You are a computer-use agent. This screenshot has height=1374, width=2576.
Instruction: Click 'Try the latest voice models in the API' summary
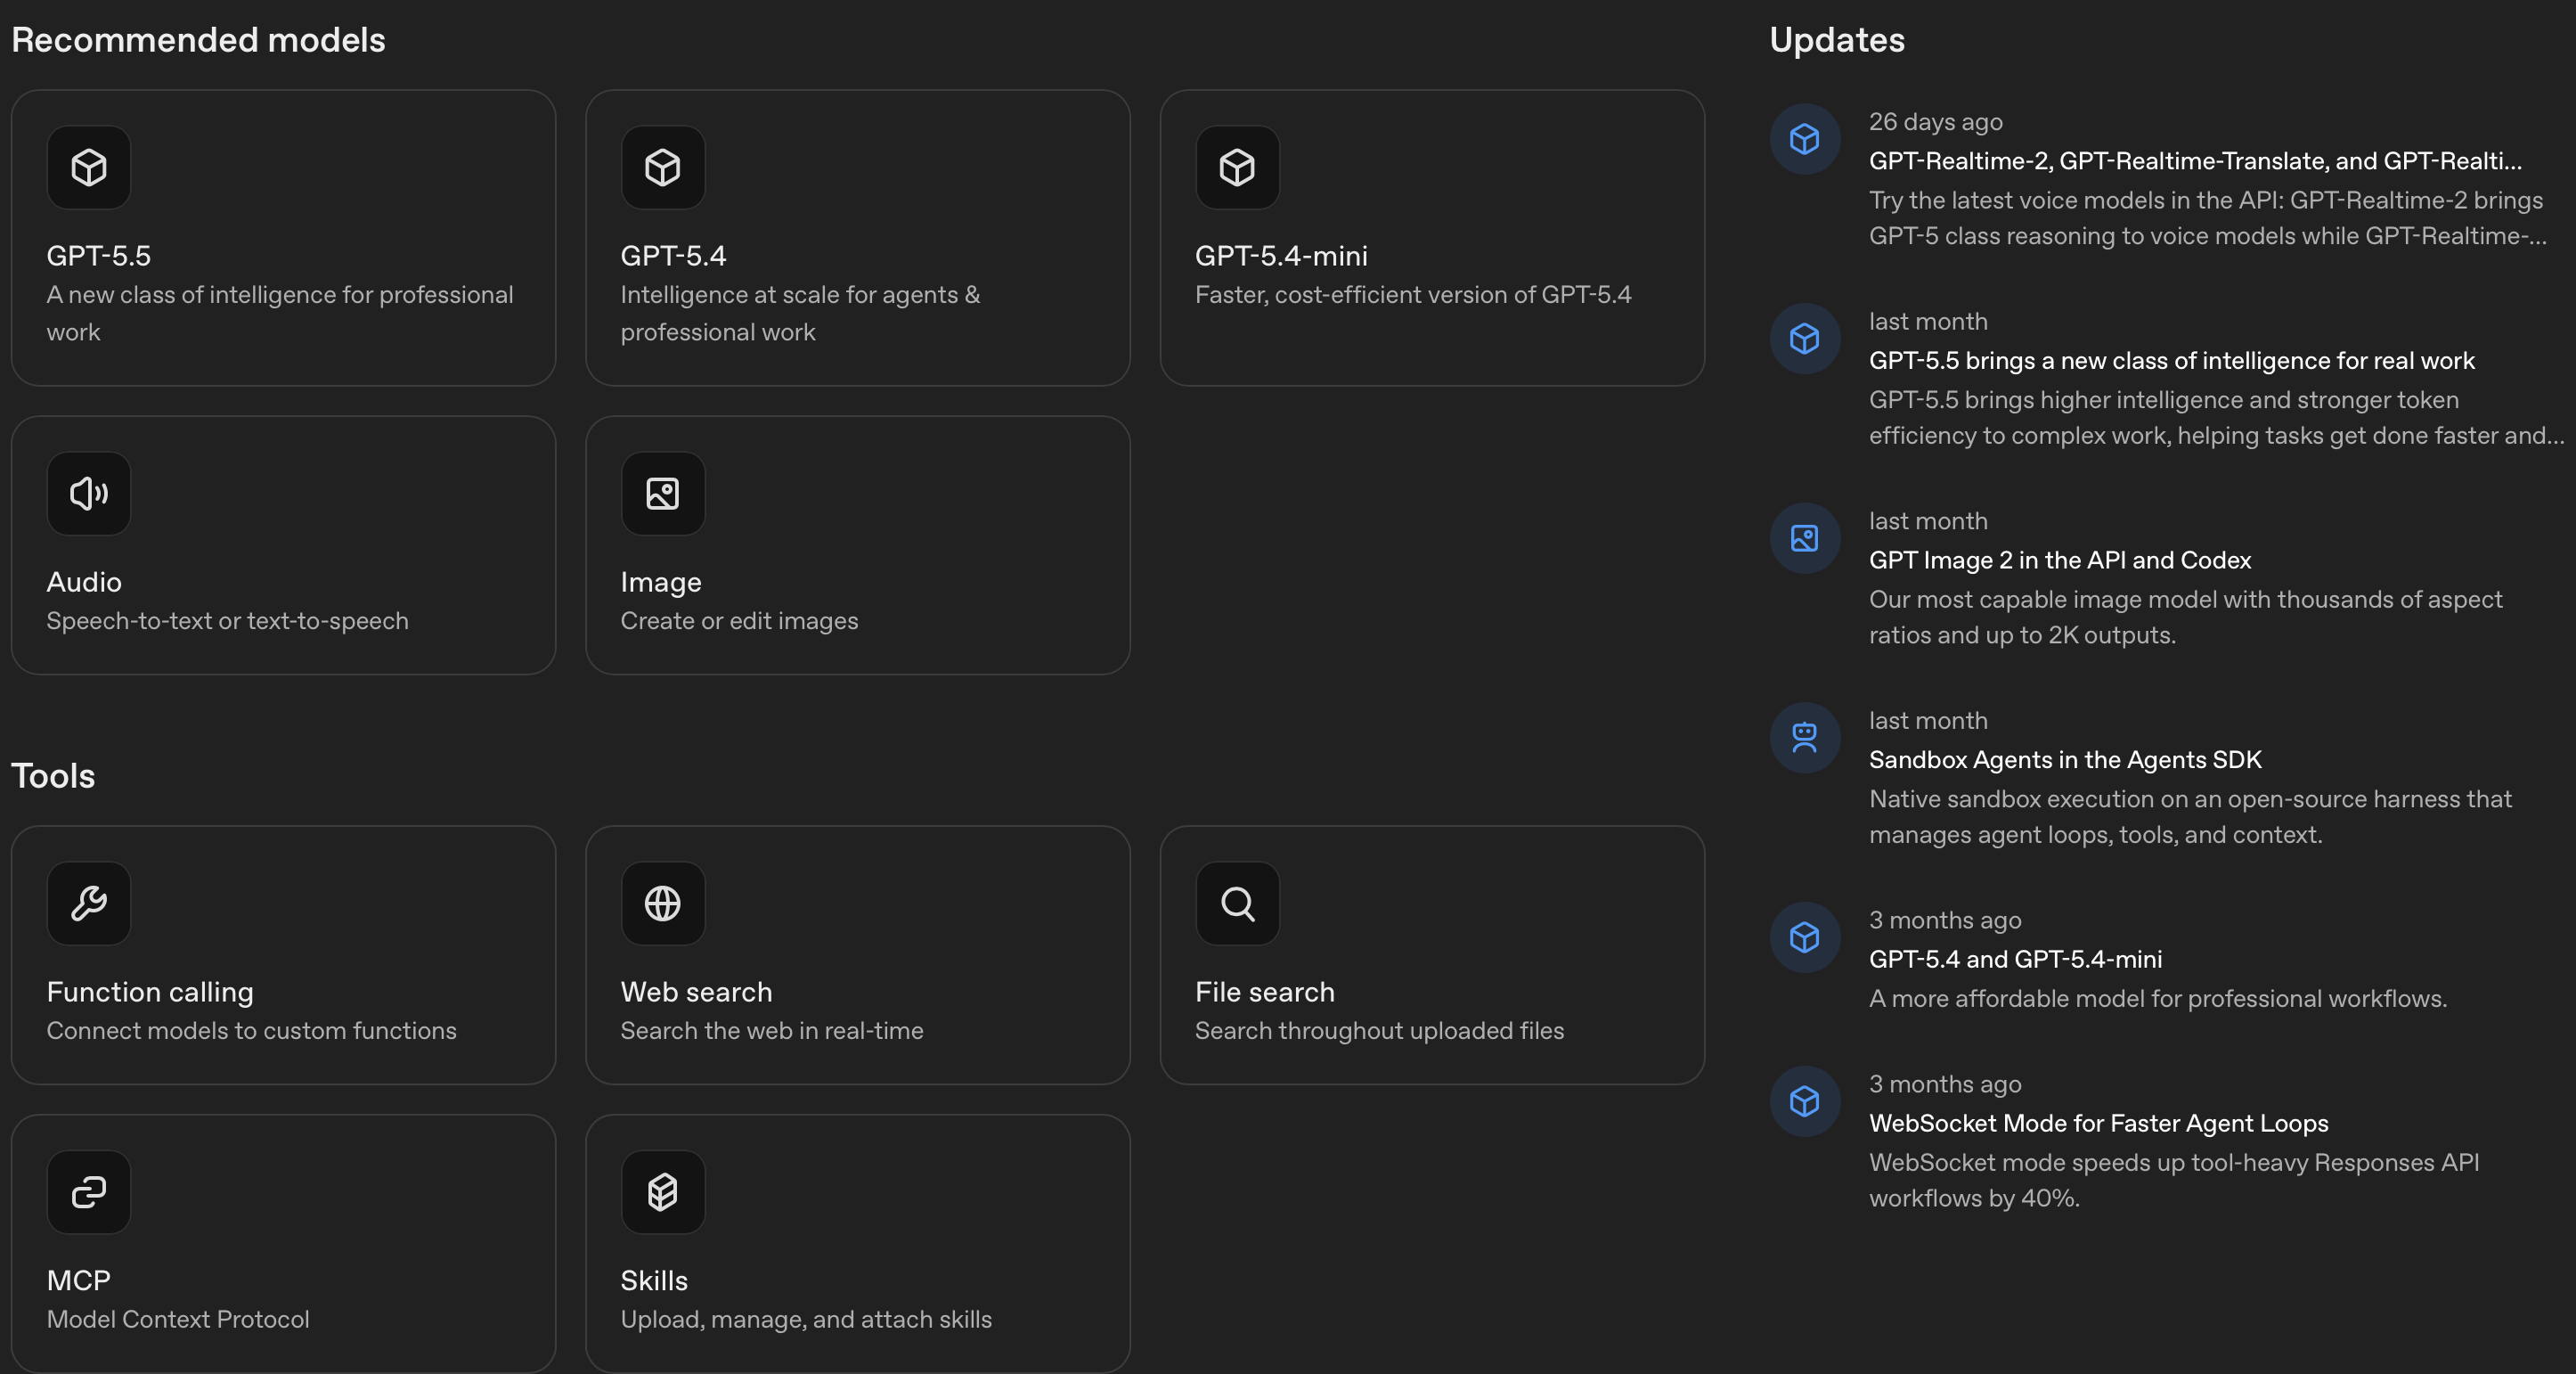coord(2207,218)
